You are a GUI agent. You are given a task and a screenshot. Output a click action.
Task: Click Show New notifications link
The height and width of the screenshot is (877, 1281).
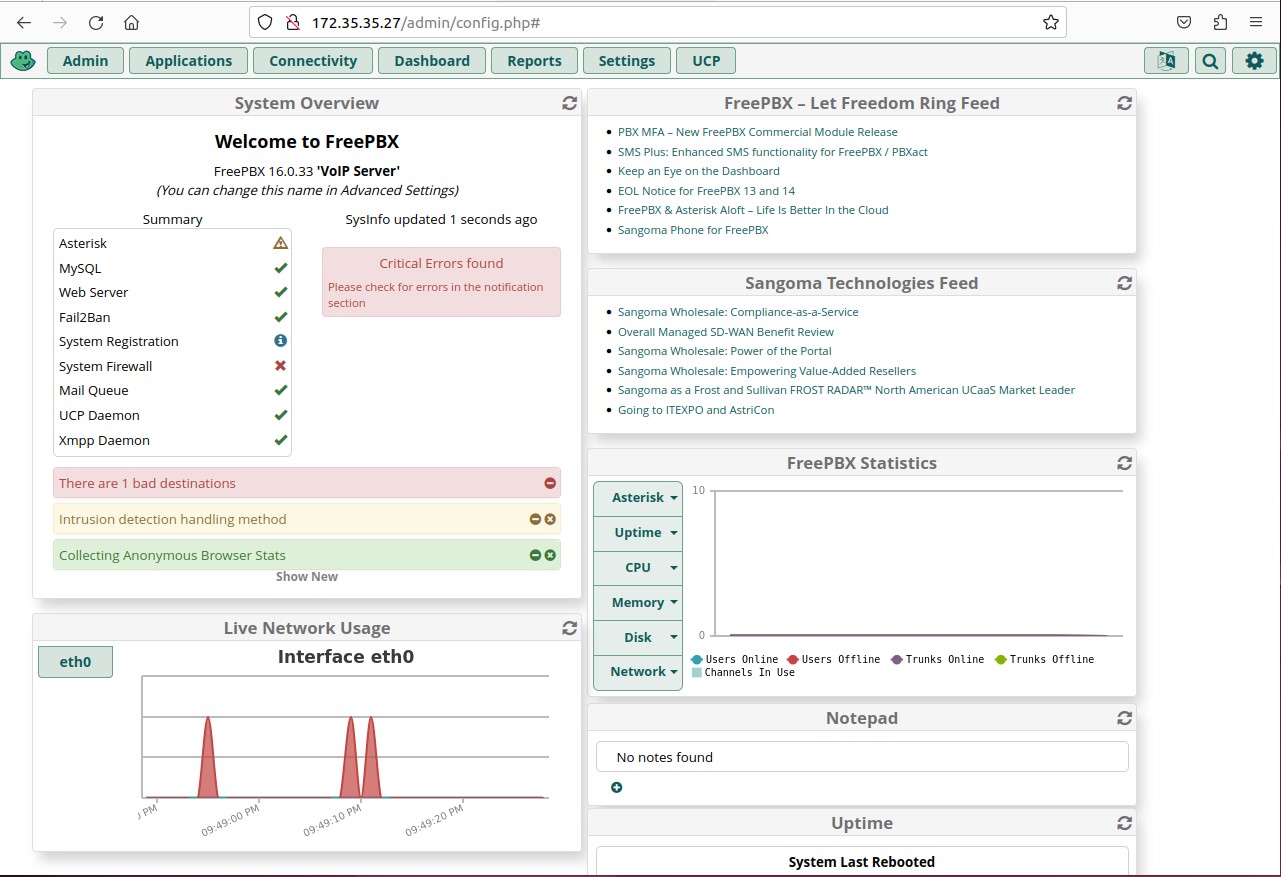click(307, 577)
